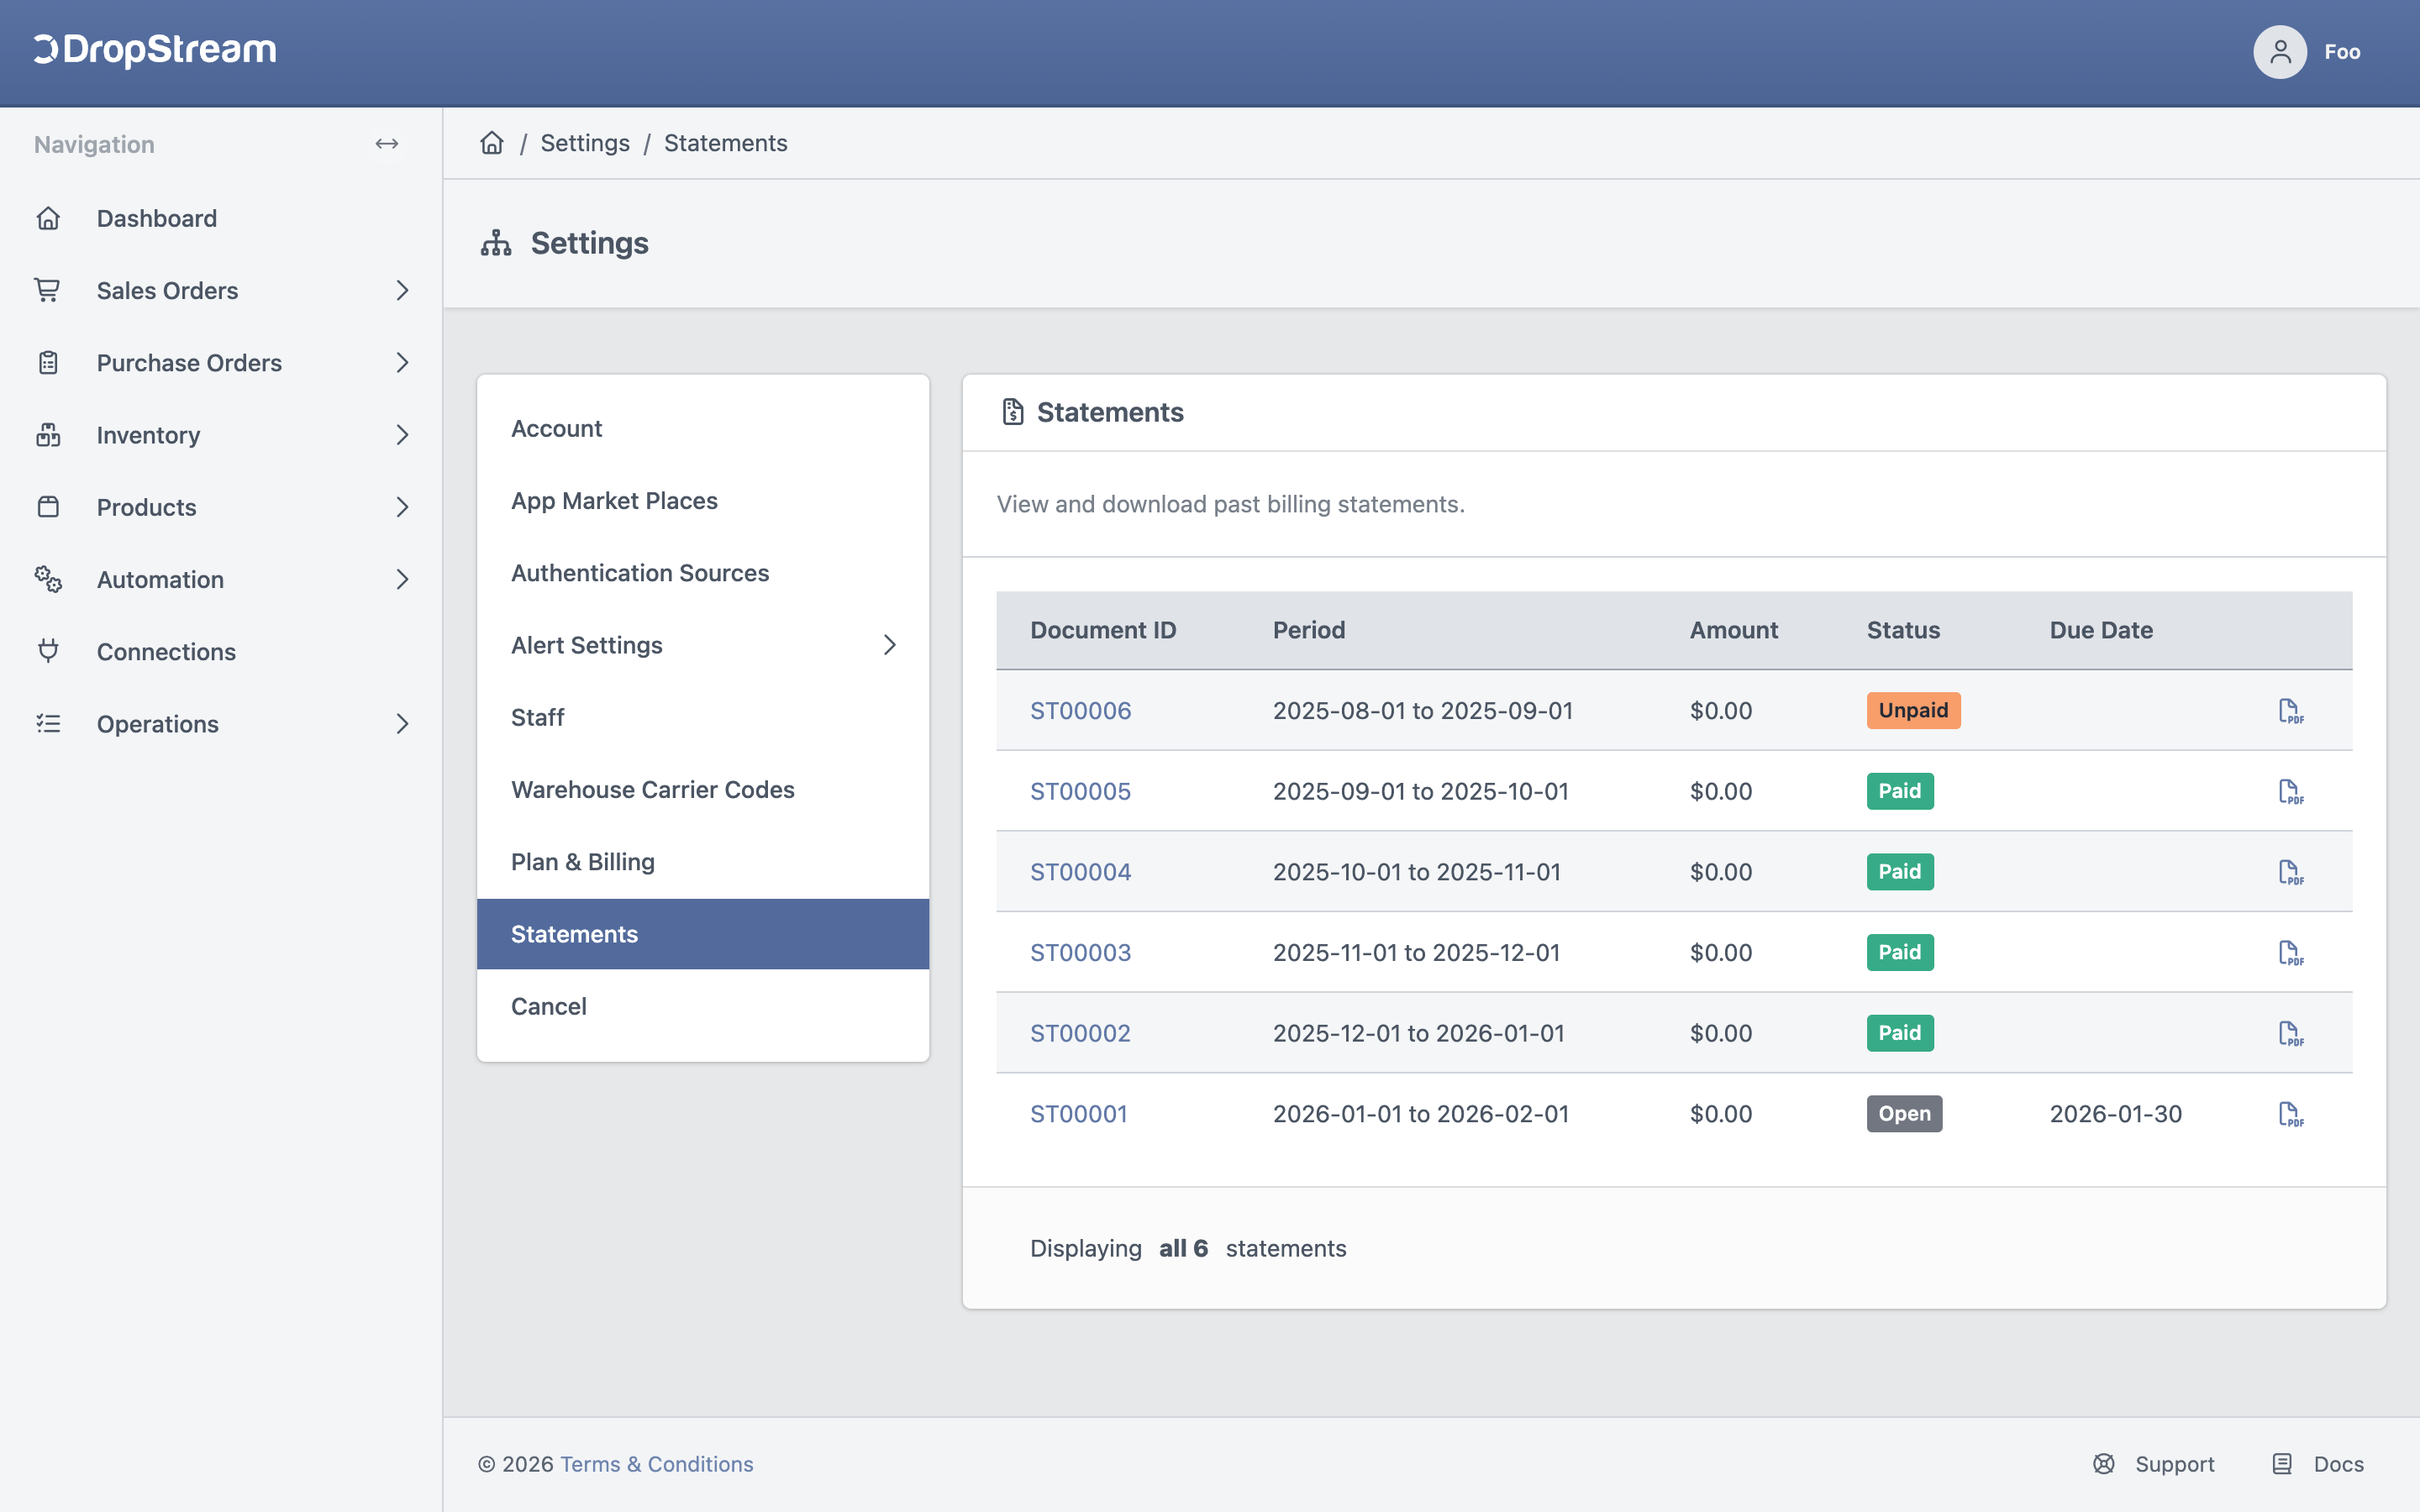Expand Alert Settings chevron
The width and height of the screenshot is (2420, 1512).
tap(889, 645)
